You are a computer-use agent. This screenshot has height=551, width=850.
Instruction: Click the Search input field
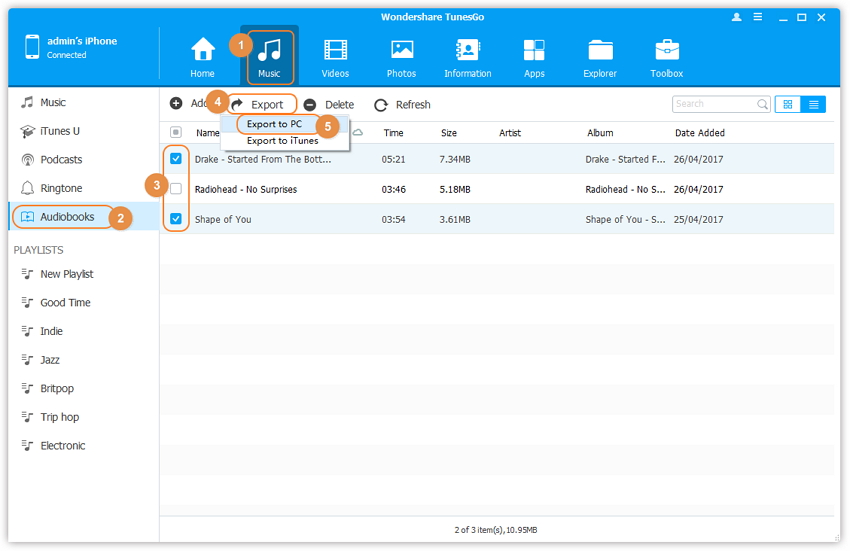[x=713, y=104]
